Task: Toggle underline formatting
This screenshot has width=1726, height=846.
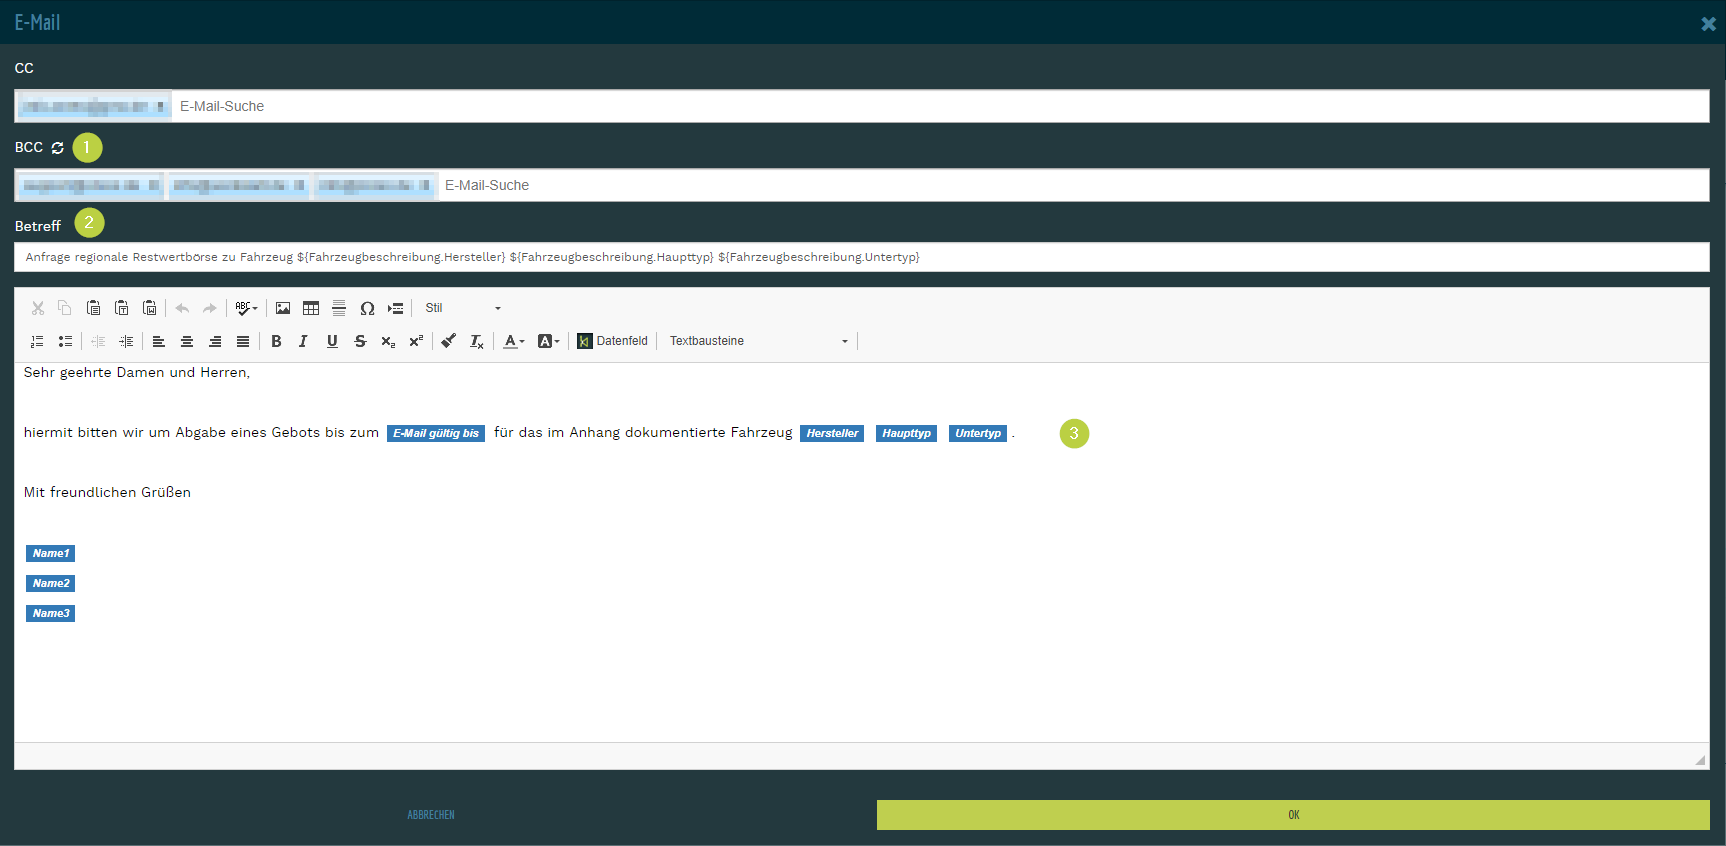Action: [332, 341]
